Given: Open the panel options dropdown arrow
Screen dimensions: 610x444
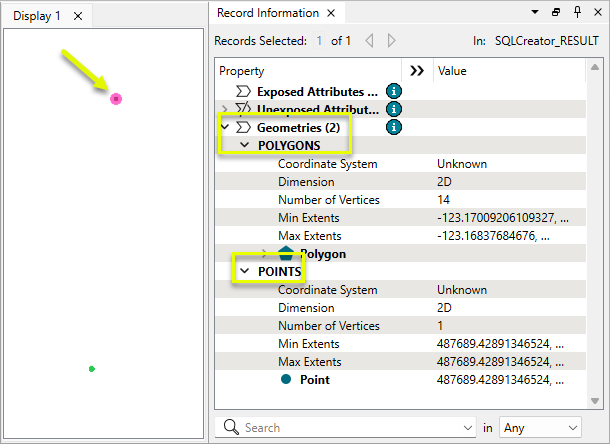Looking at the screenshot, I should 532,13.
